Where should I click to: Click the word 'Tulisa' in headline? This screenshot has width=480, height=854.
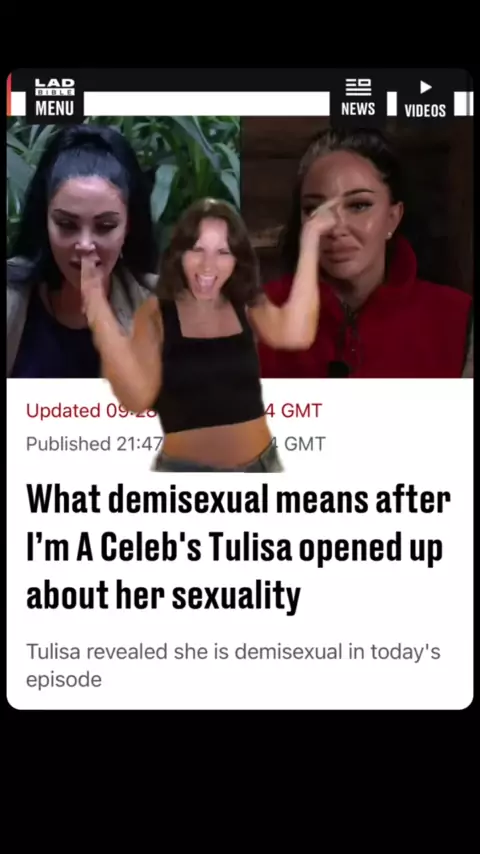click(x=250, y=547)
